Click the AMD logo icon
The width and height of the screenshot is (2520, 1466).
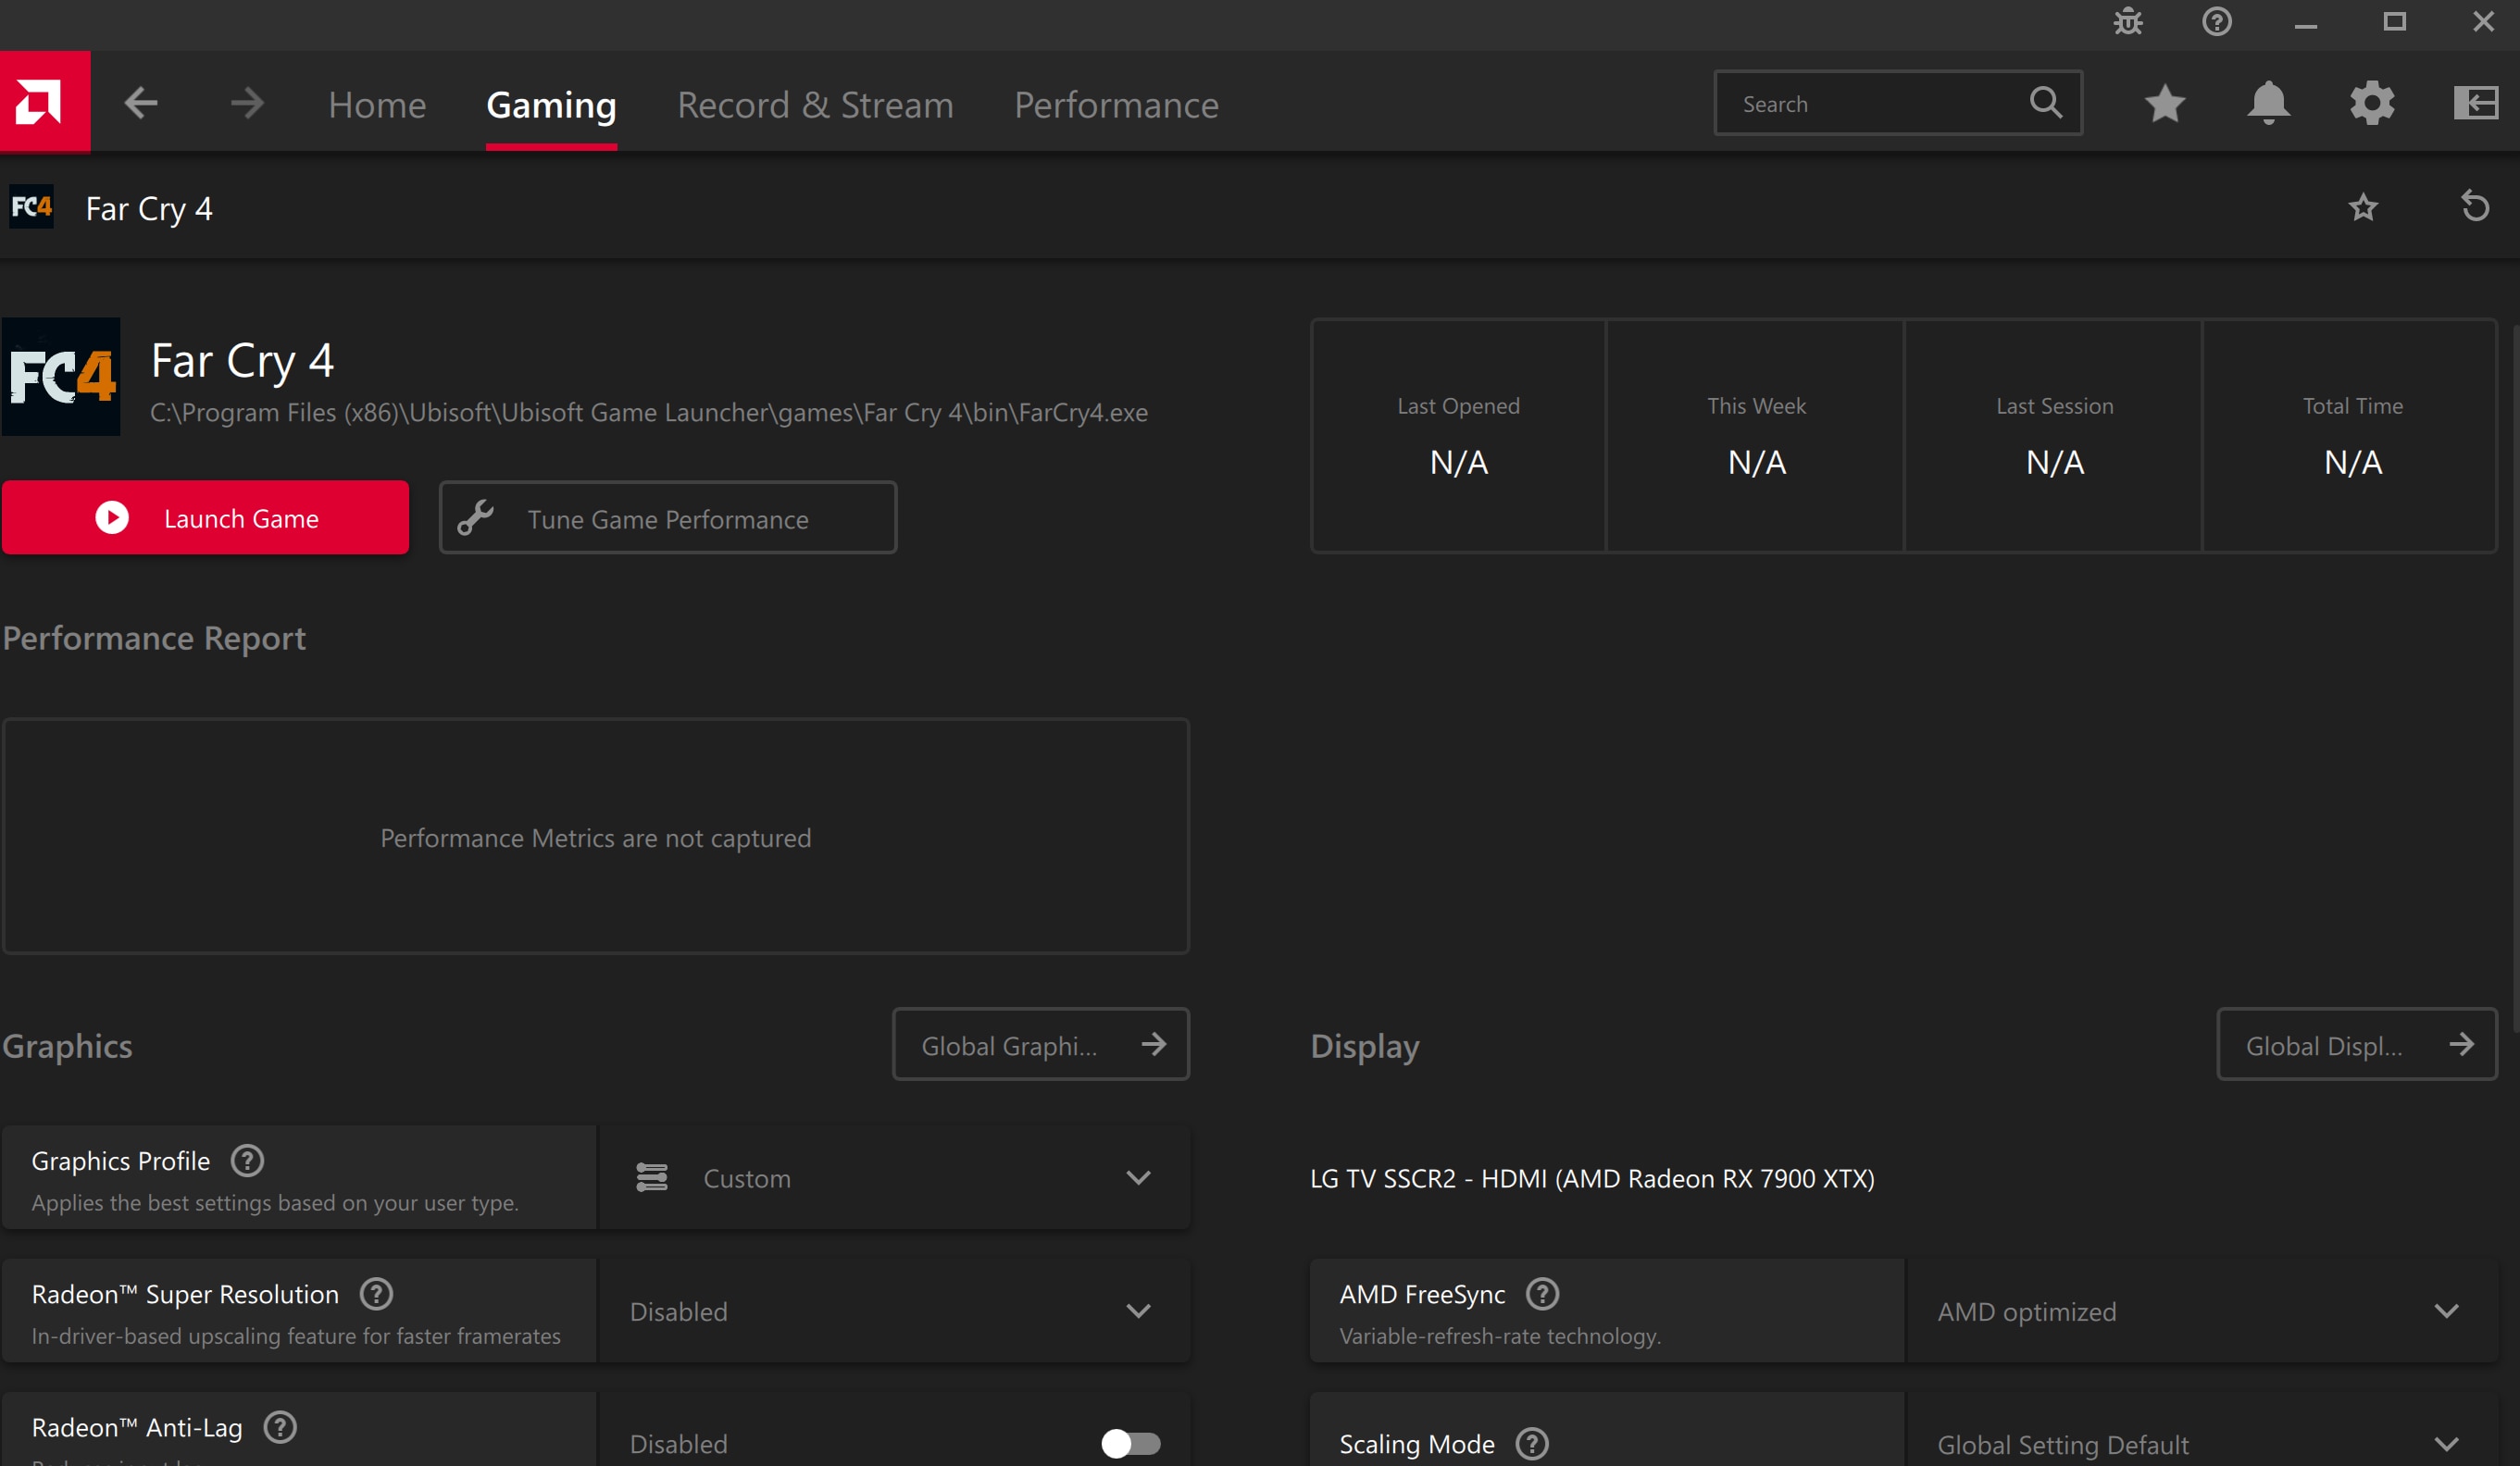click(44, 102)
